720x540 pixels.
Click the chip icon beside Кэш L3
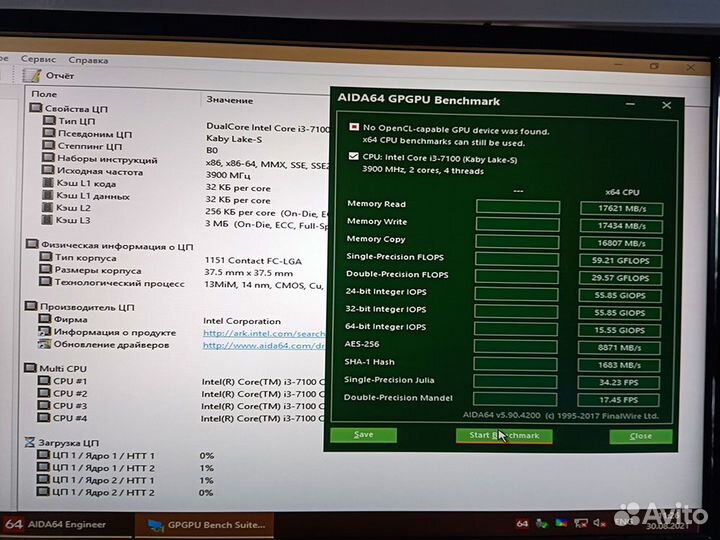tap(47, 219)
